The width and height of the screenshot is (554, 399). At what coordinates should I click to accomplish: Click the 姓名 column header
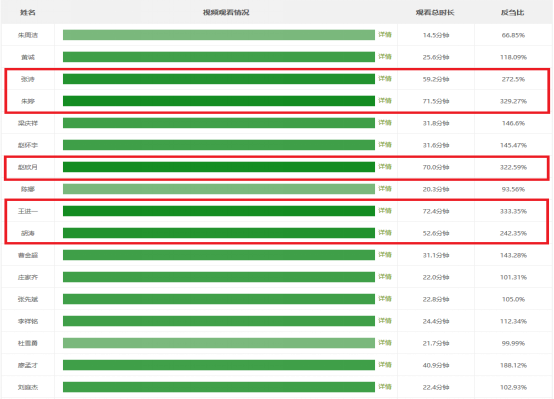tap(28, 12)
